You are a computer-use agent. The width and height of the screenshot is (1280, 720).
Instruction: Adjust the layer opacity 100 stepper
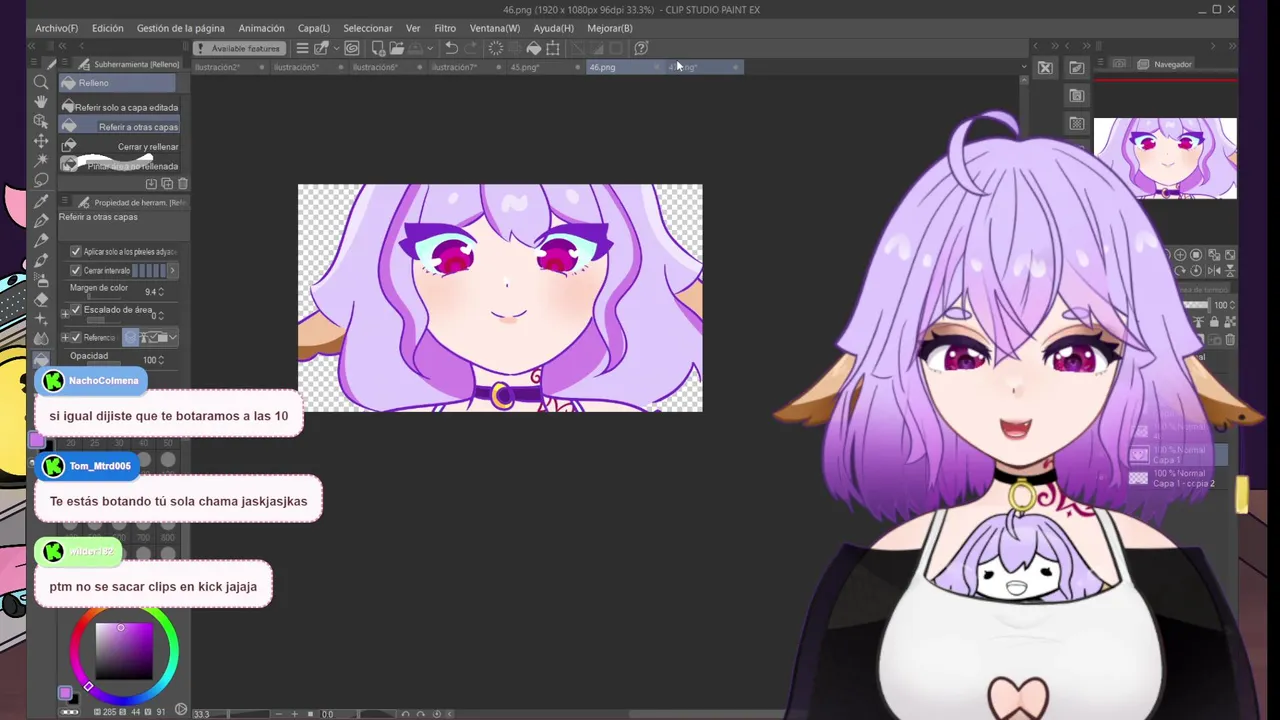(x=1234, y=305)
